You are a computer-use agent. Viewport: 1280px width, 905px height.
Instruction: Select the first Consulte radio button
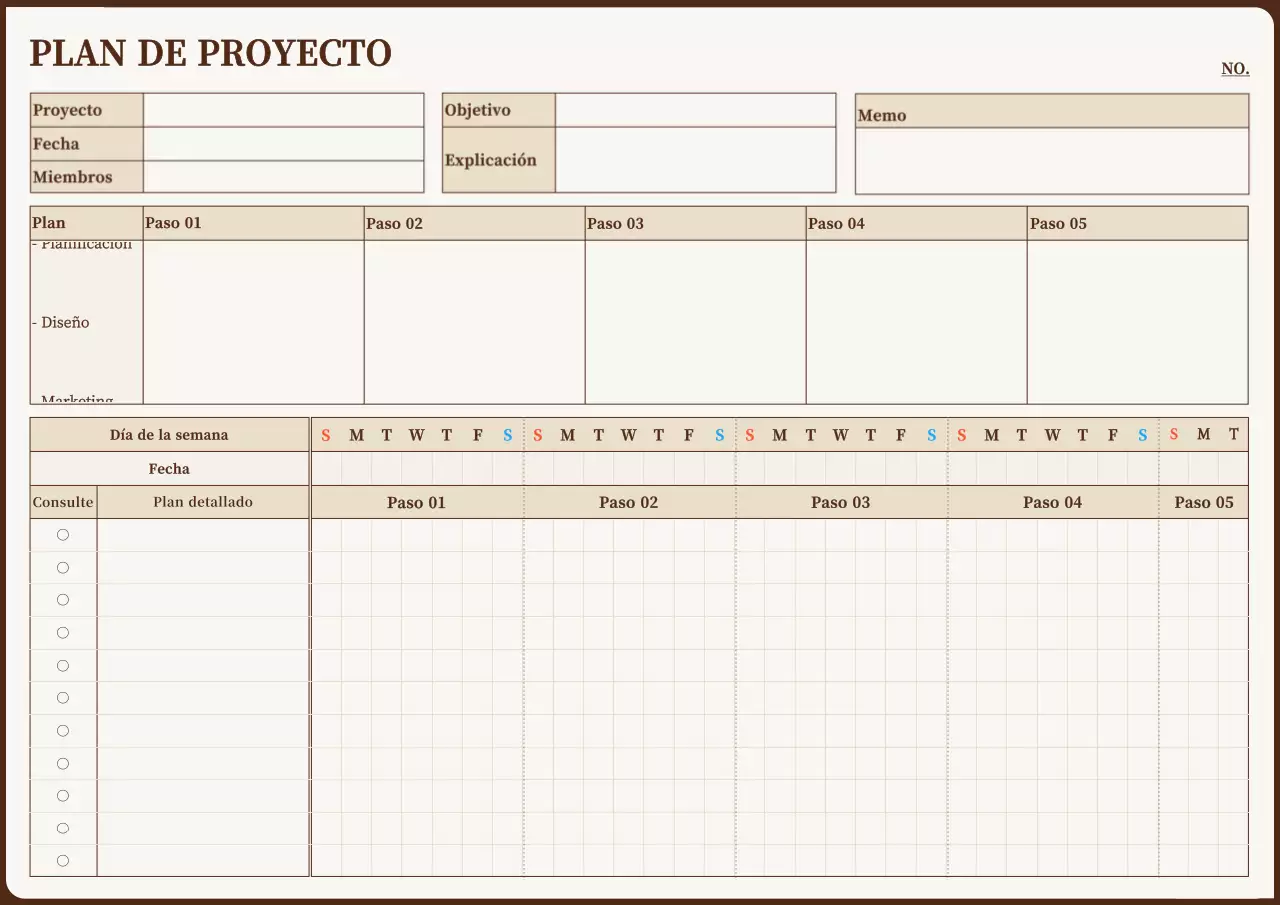tap(63, 534)
